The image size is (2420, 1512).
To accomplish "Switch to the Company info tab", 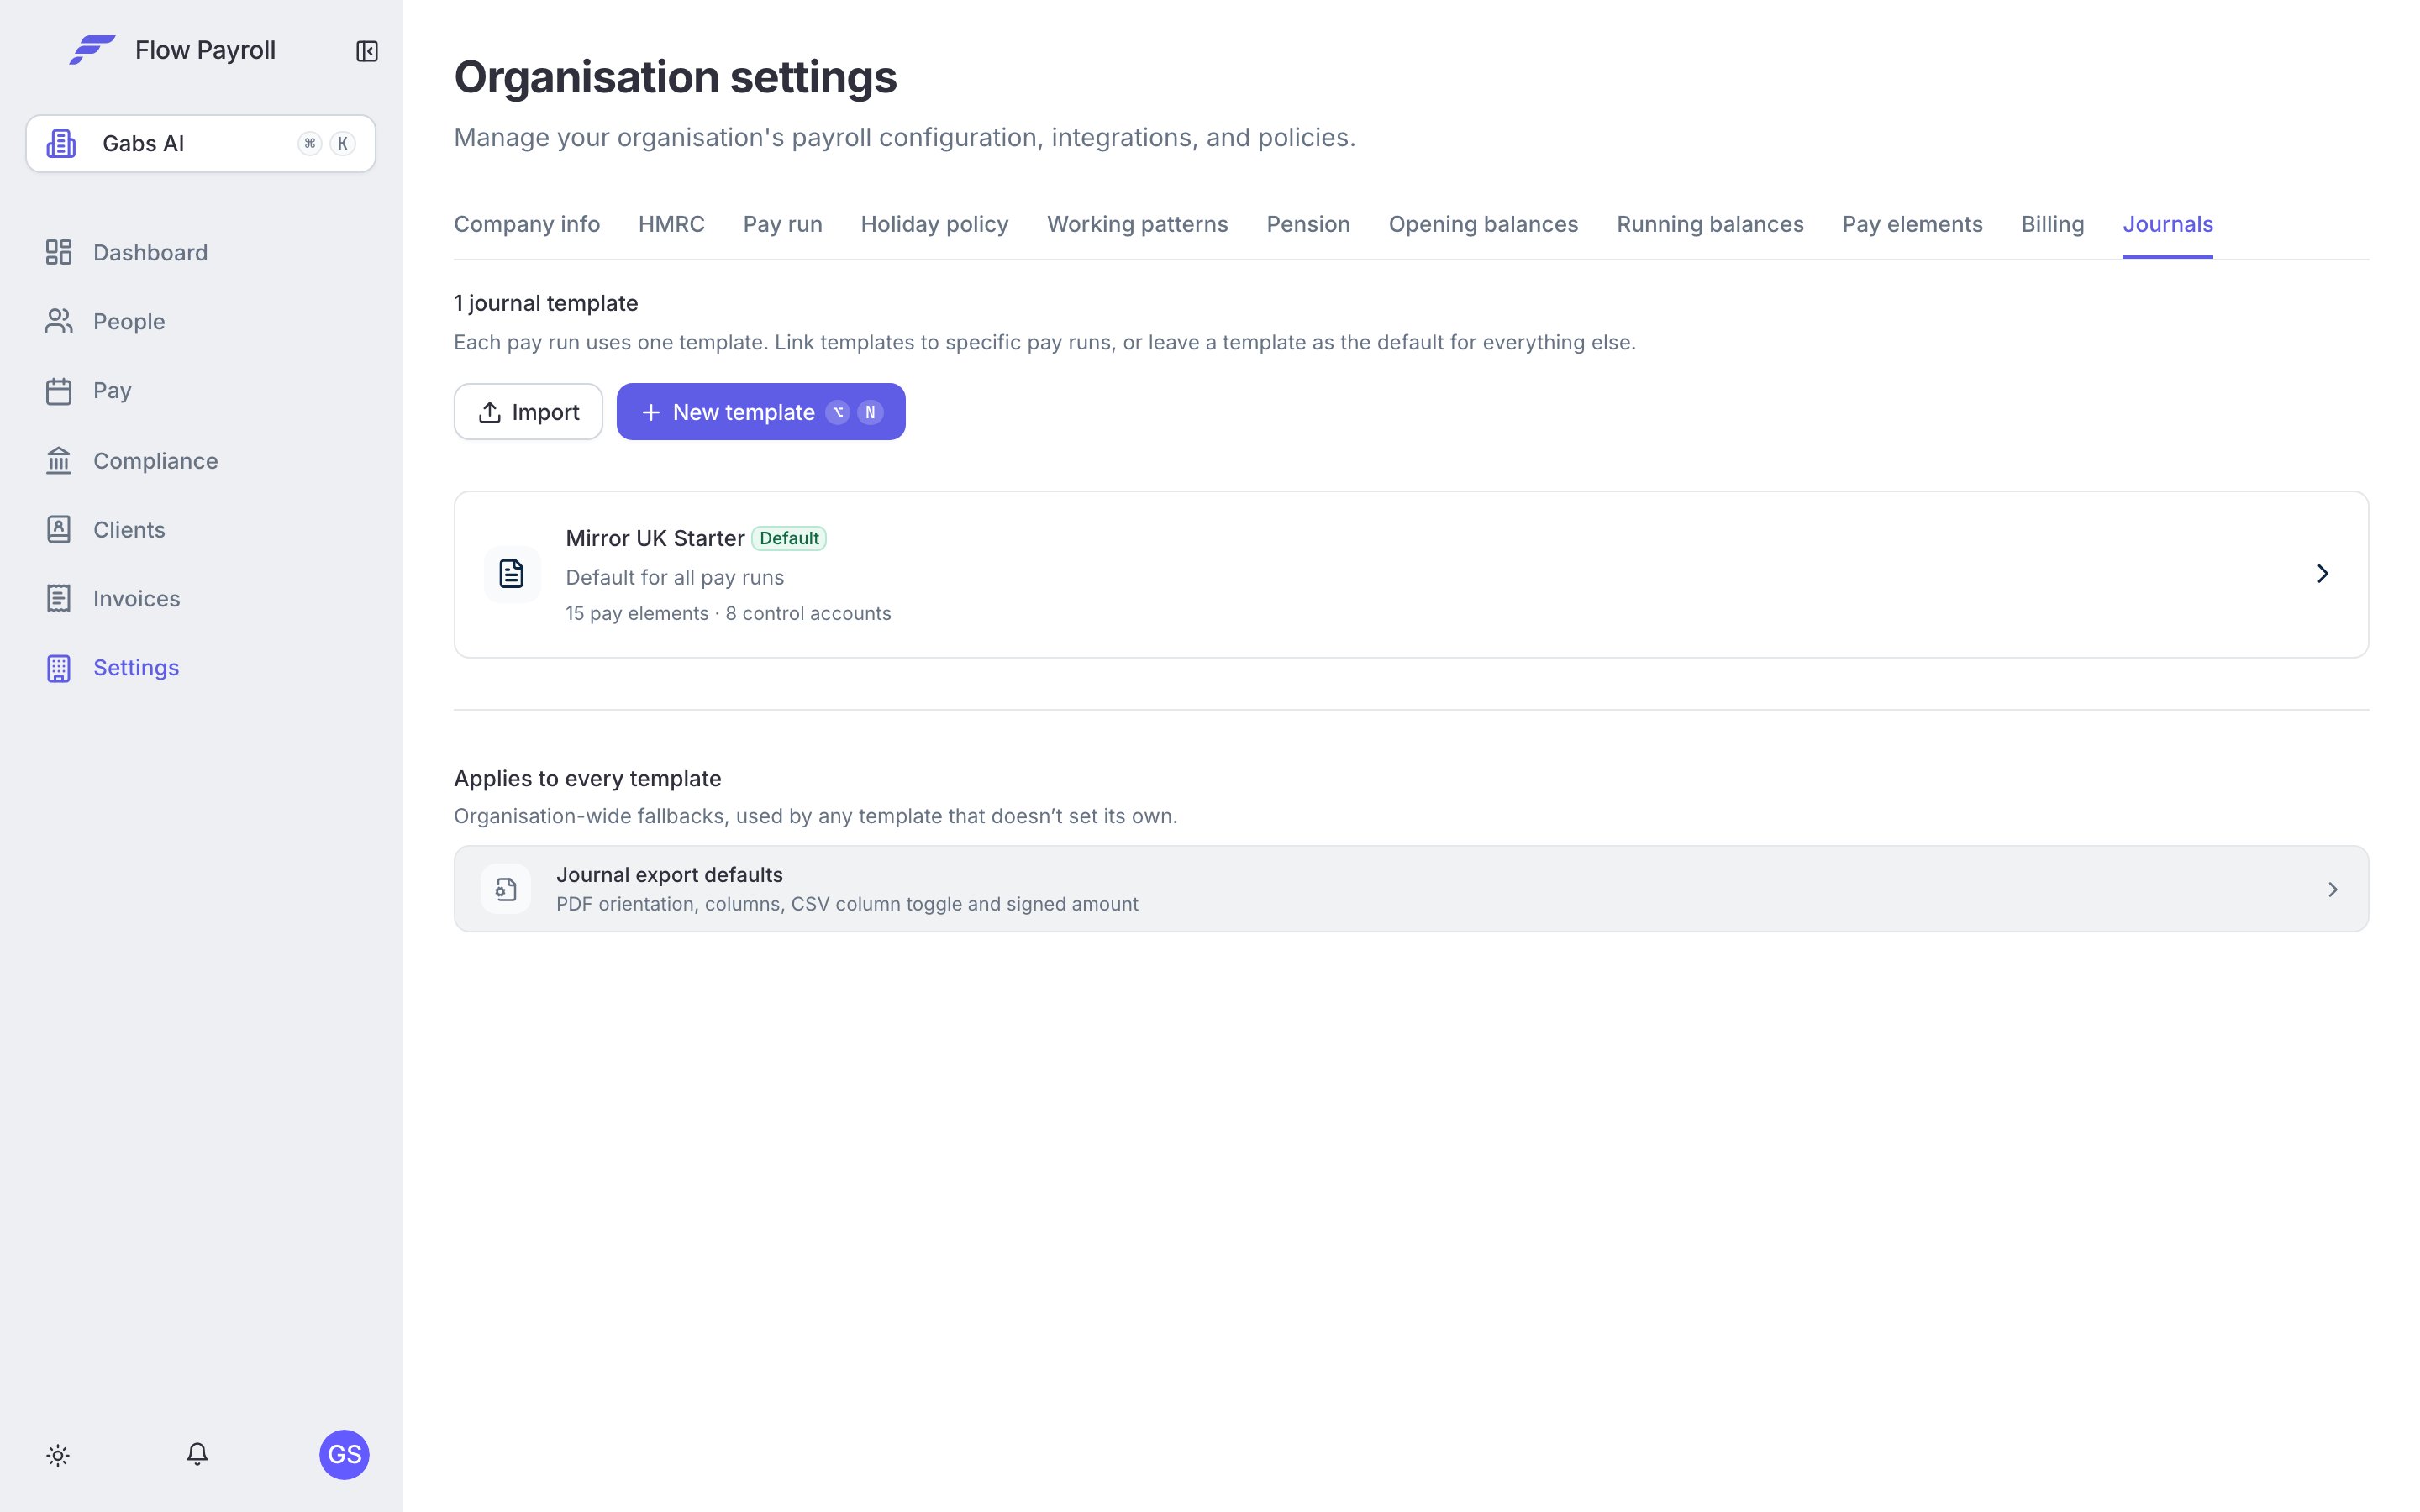I will [x=527, y=224].
